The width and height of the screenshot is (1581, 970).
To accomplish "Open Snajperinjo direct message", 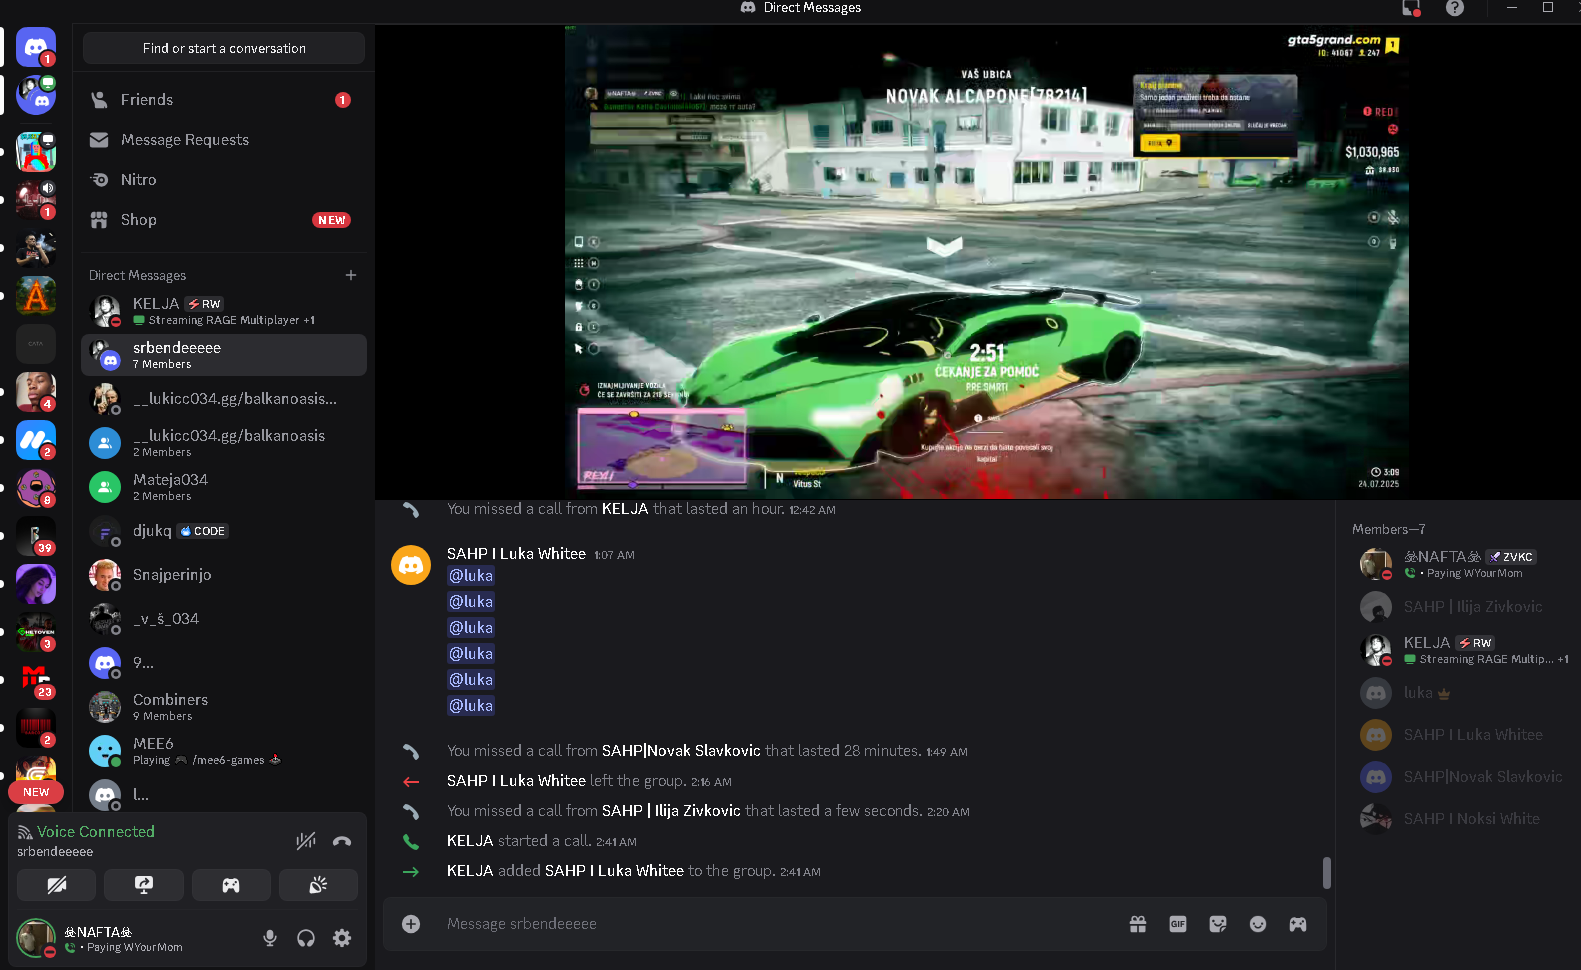I will [x=224, y=575].
